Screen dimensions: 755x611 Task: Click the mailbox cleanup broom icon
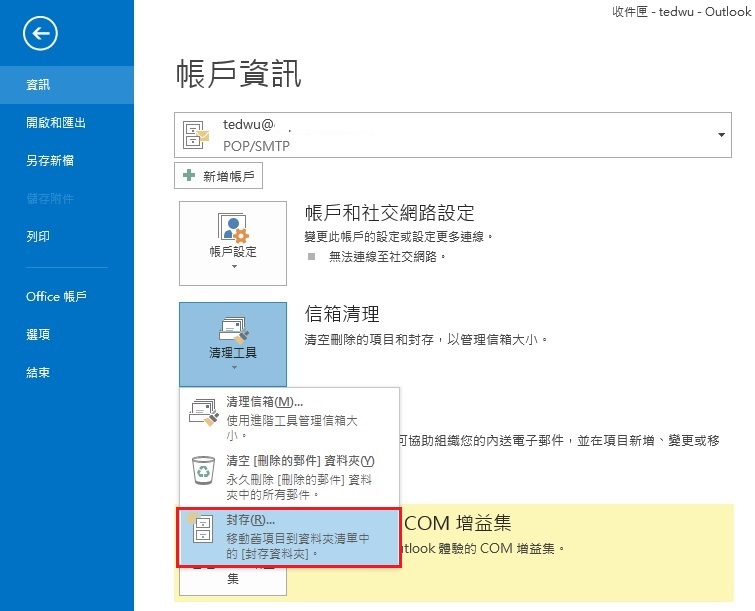click(x=234, y=330)
